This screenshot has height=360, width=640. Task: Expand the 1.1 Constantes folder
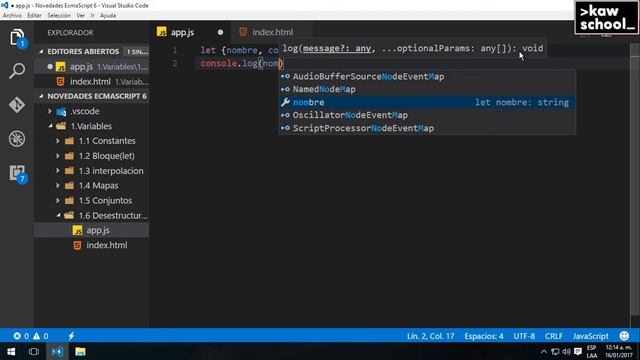[58, 141]
